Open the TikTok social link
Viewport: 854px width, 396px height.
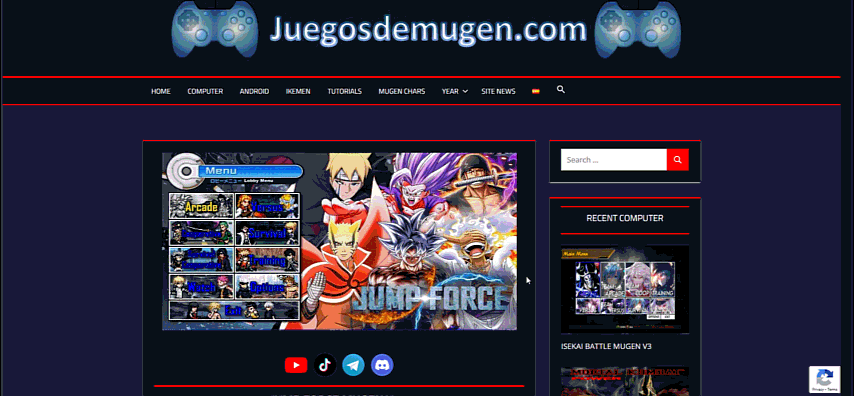click(x=325, y=365)
